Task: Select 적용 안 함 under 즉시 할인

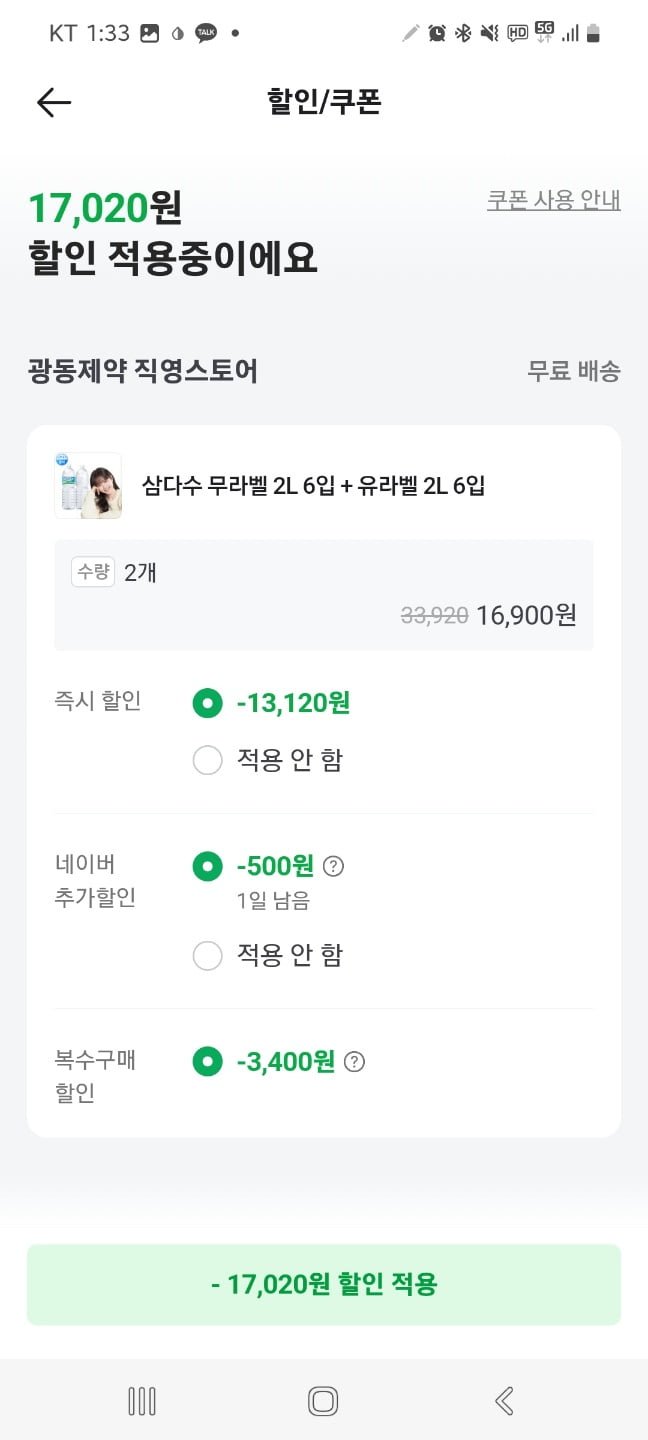Action: tap(207, 761)
